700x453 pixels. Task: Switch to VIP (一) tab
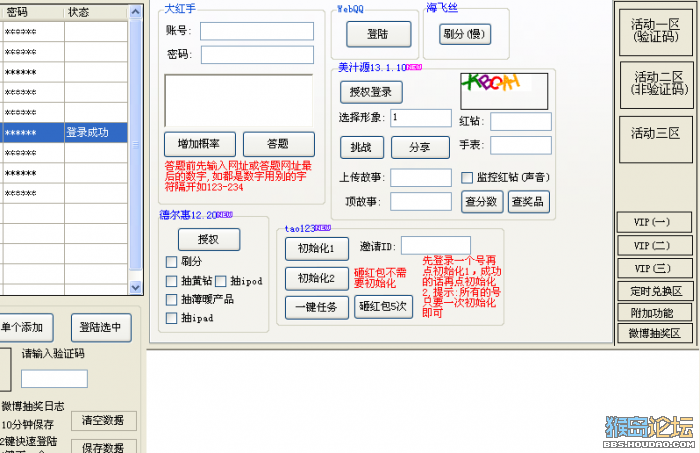coord(654,222)
